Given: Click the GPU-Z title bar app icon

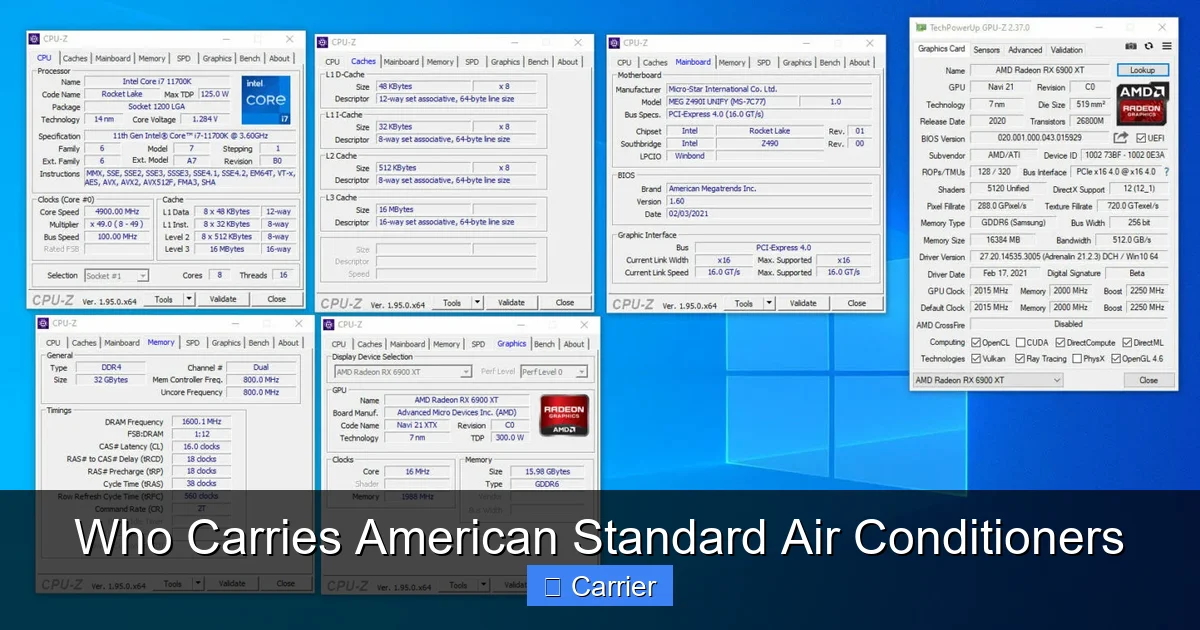Looking at the screenshot, I should pos(921,27).
